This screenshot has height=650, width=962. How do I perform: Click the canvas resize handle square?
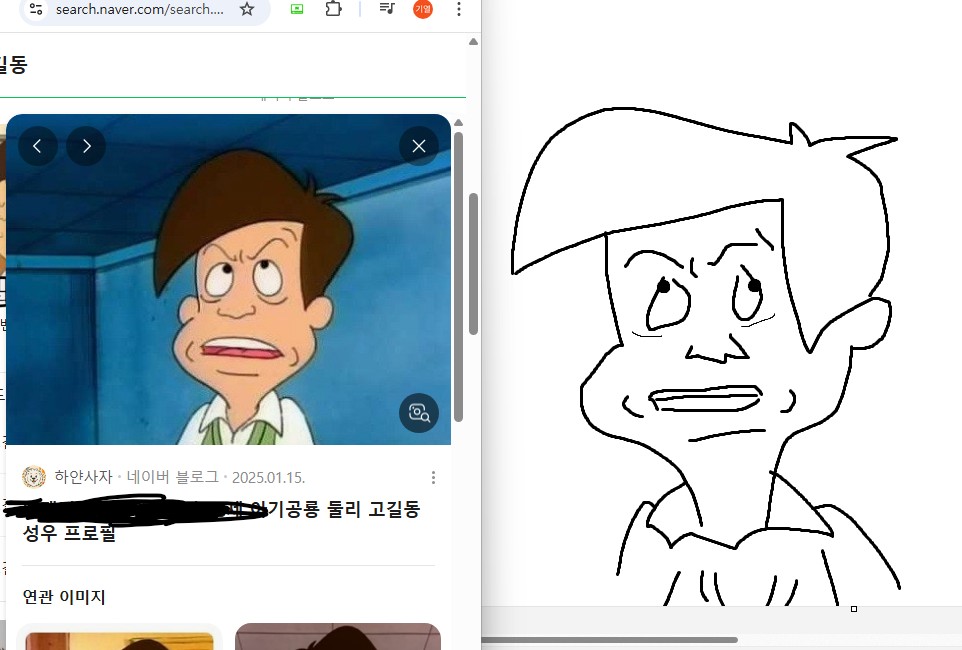click(853, 609)
